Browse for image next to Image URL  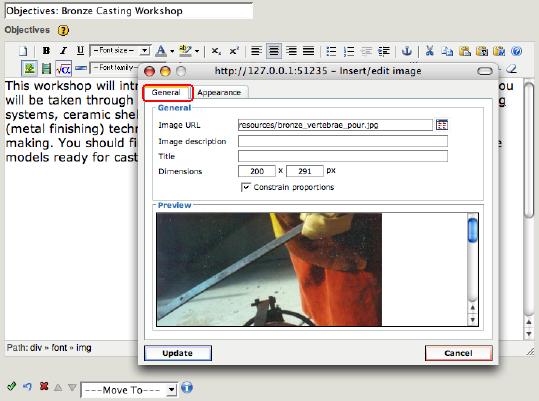(442, 125)
